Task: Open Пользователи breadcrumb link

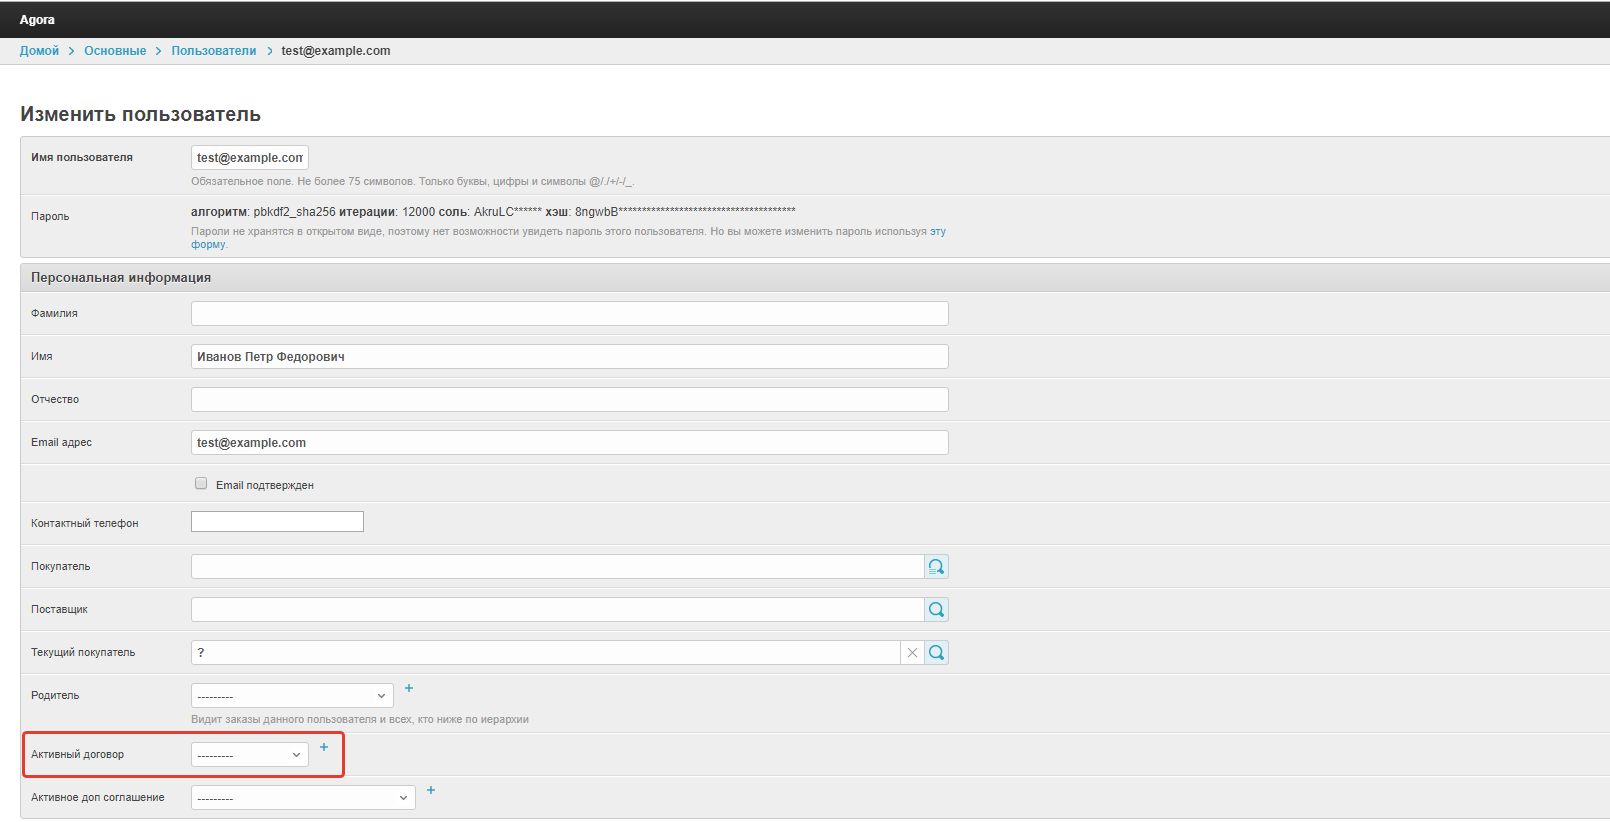Action: (x=213, y=51)
